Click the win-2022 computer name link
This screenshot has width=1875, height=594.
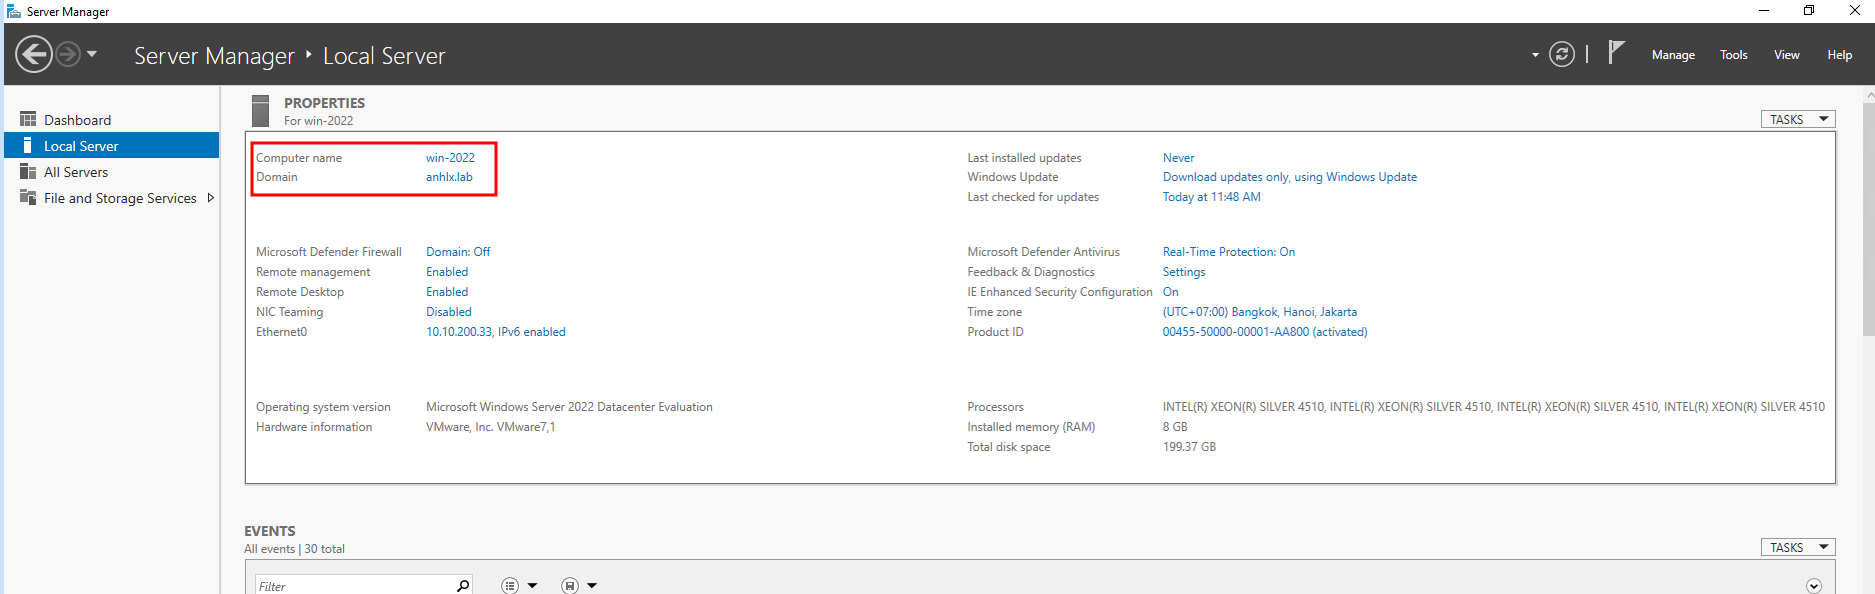450,158
